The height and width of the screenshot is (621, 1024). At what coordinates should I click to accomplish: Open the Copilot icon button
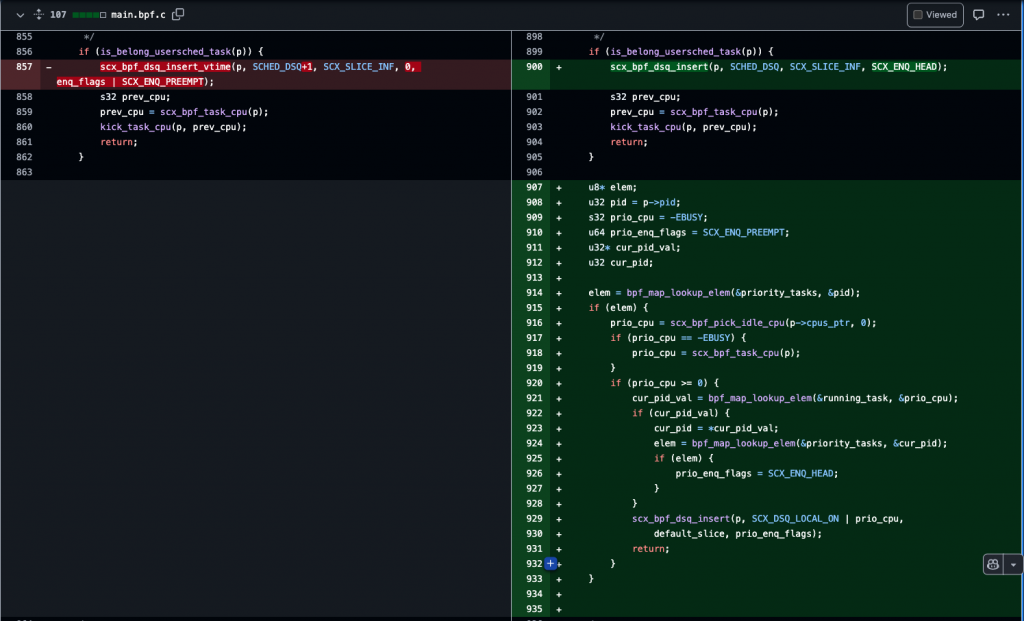coord(993,564)
